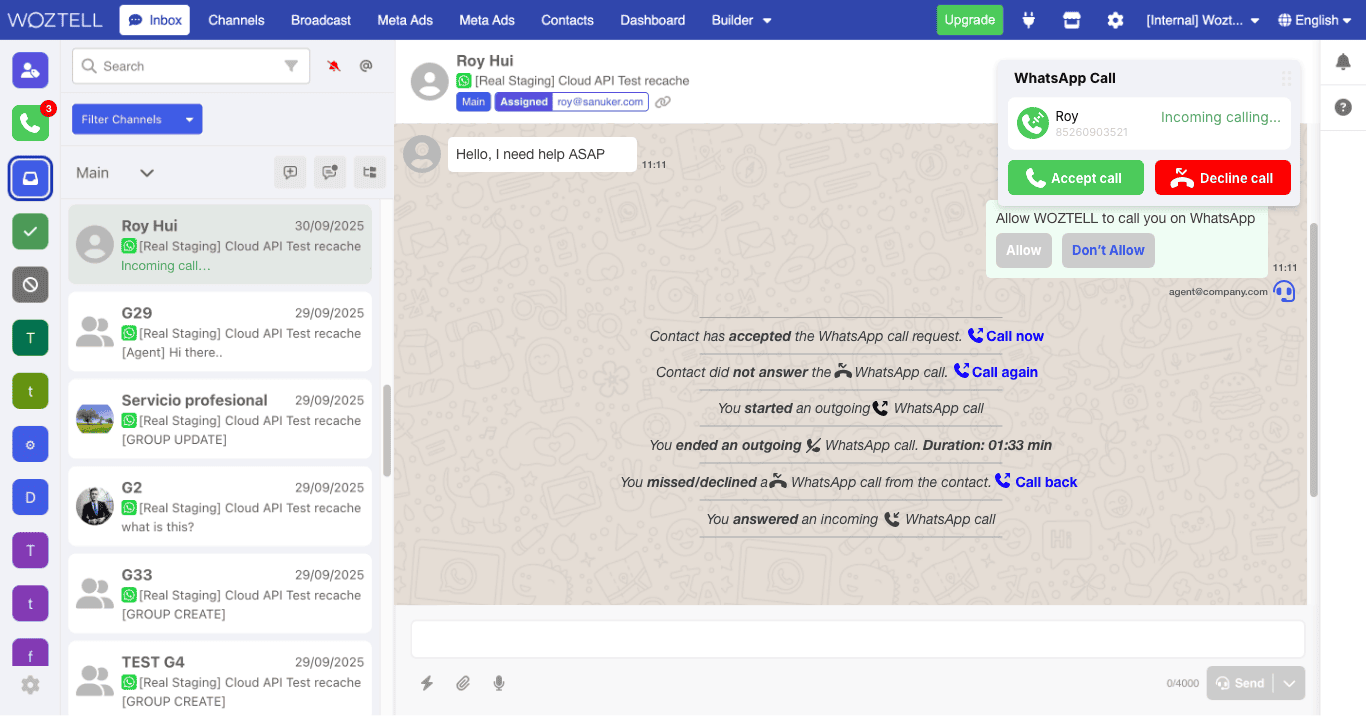The height and width of the screenshot is (716, 1366).
Task: Open the settings gear in top bar
Action: [1115, 20]
